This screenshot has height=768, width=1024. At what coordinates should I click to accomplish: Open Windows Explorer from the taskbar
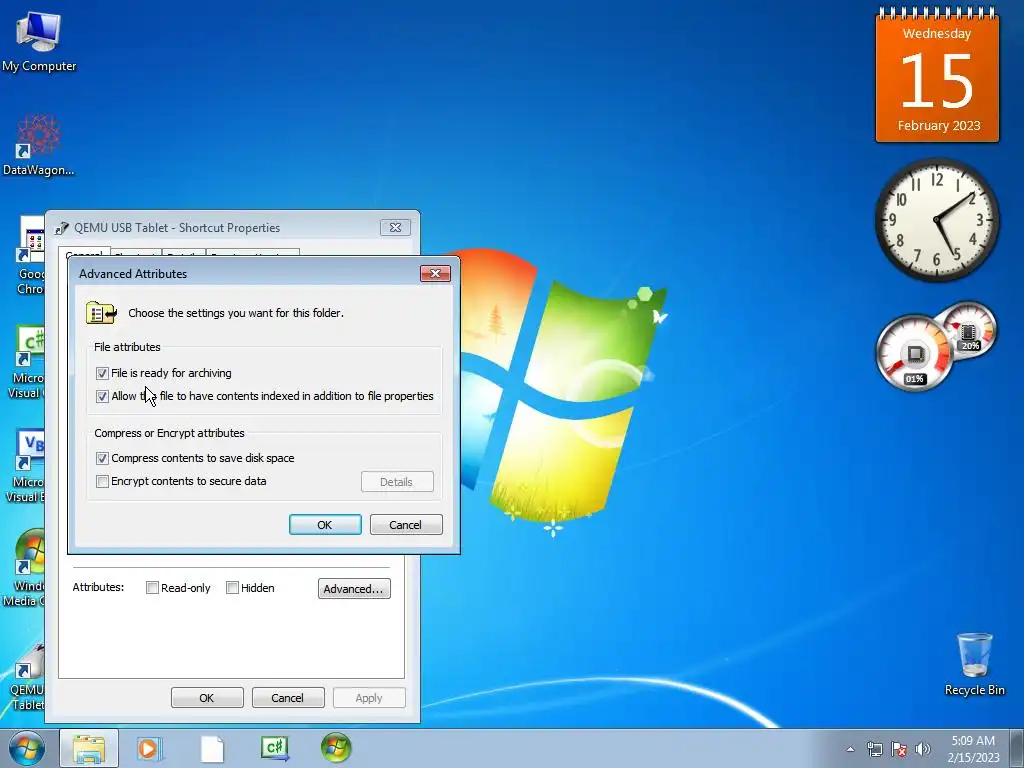click(89, 748)
